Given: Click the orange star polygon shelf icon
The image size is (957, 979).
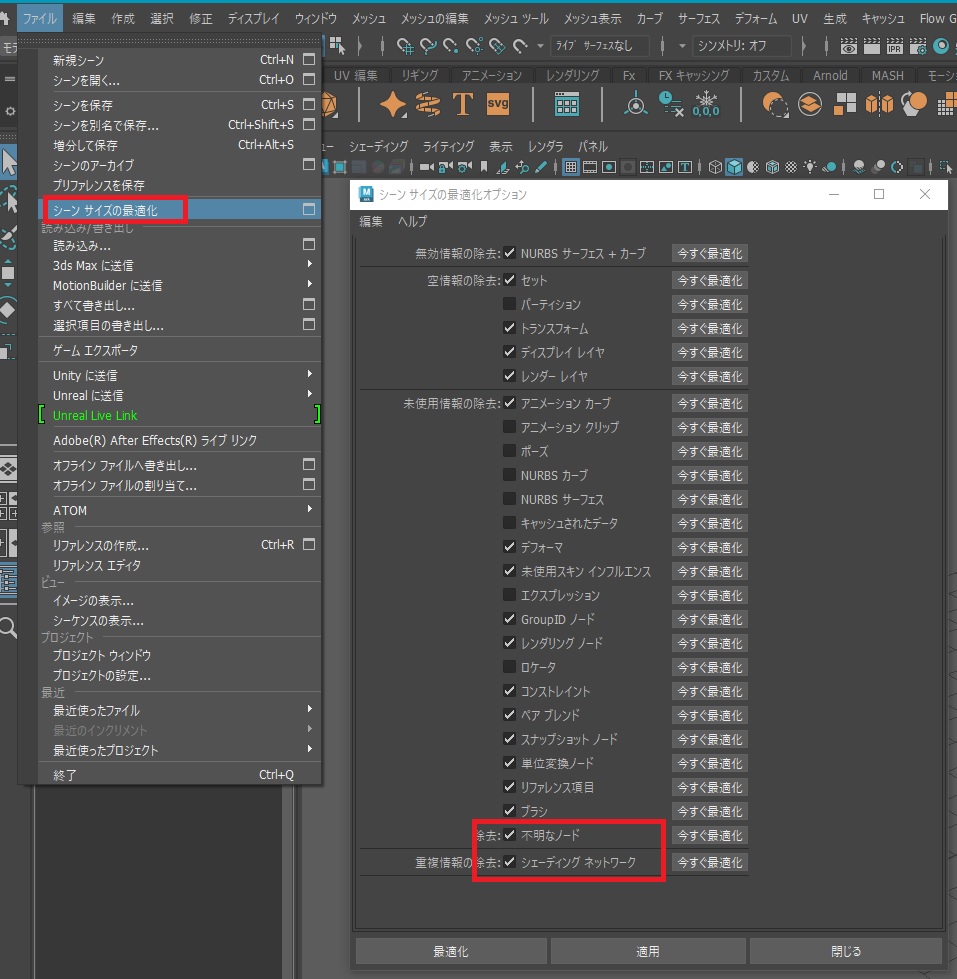Looking at the screenshot, I should (x=393, y=104).
